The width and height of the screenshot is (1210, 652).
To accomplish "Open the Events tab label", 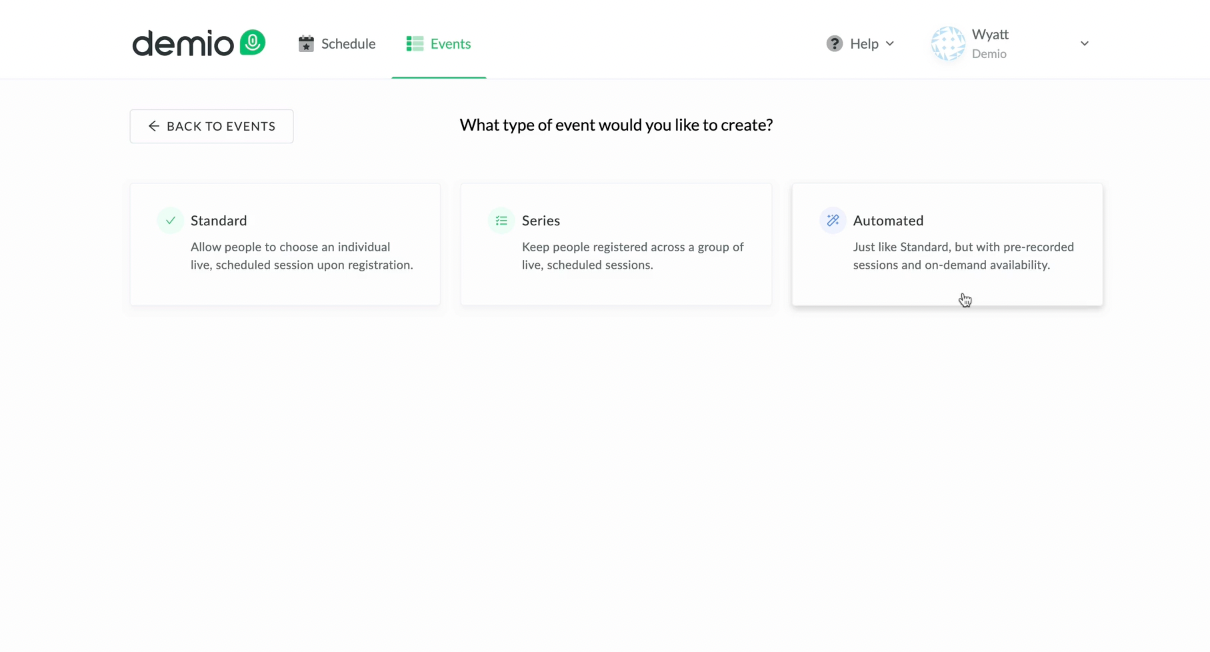I will pyautogui.click(x=451, y=44).
